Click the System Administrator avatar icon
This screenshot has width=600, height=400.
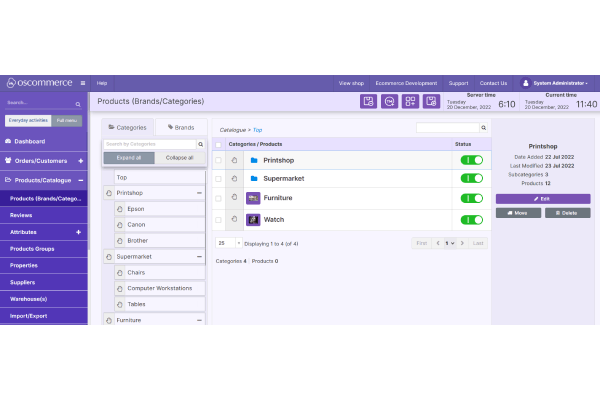pyautogui.click(x=526, y=83)
